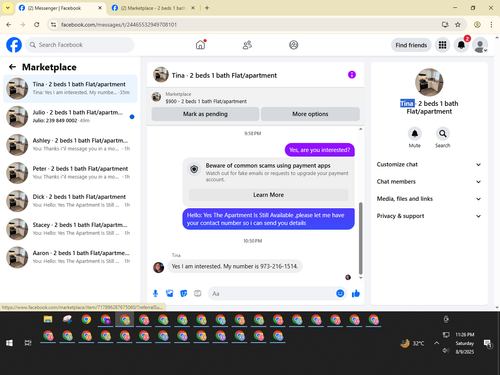This screenshot has height=375, width=500.
Task: Expand the Customize chat section
Action: [429, 164]
